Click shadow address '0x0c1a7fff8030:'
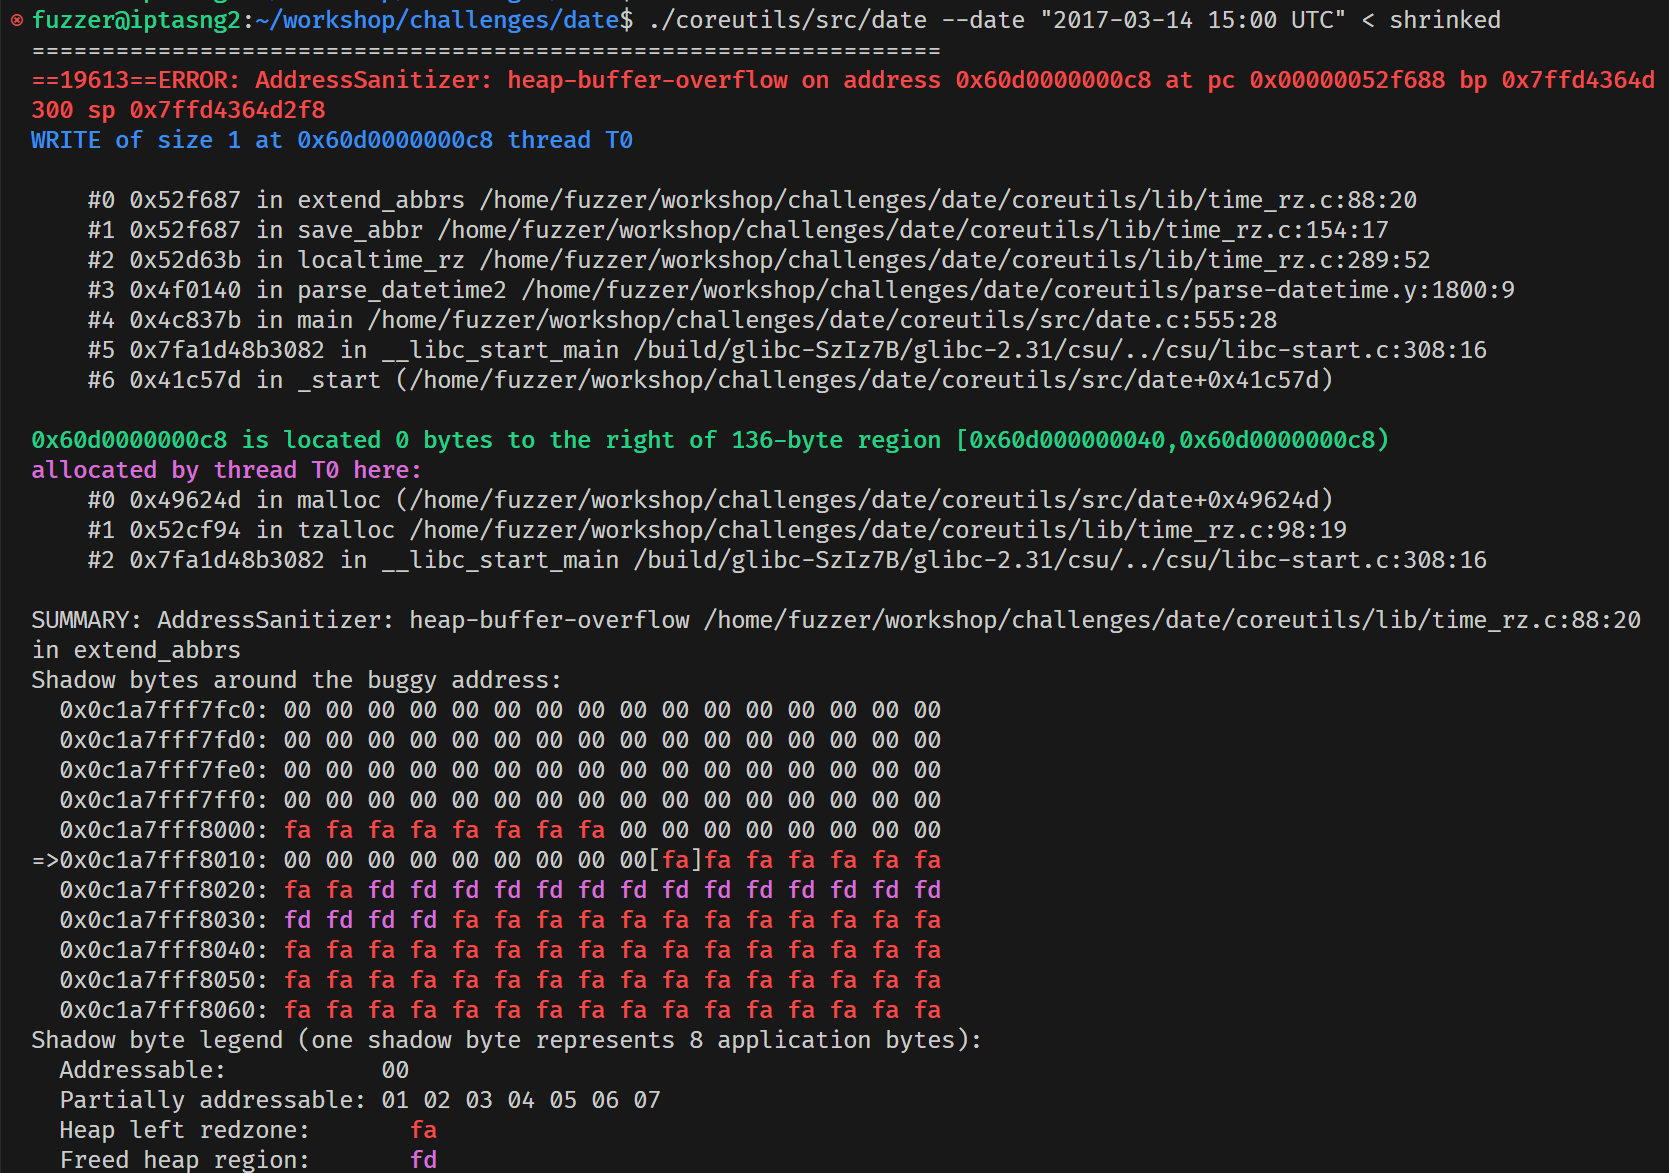The width and height of the screenshot is (1669, 1173). pos(164,920)
